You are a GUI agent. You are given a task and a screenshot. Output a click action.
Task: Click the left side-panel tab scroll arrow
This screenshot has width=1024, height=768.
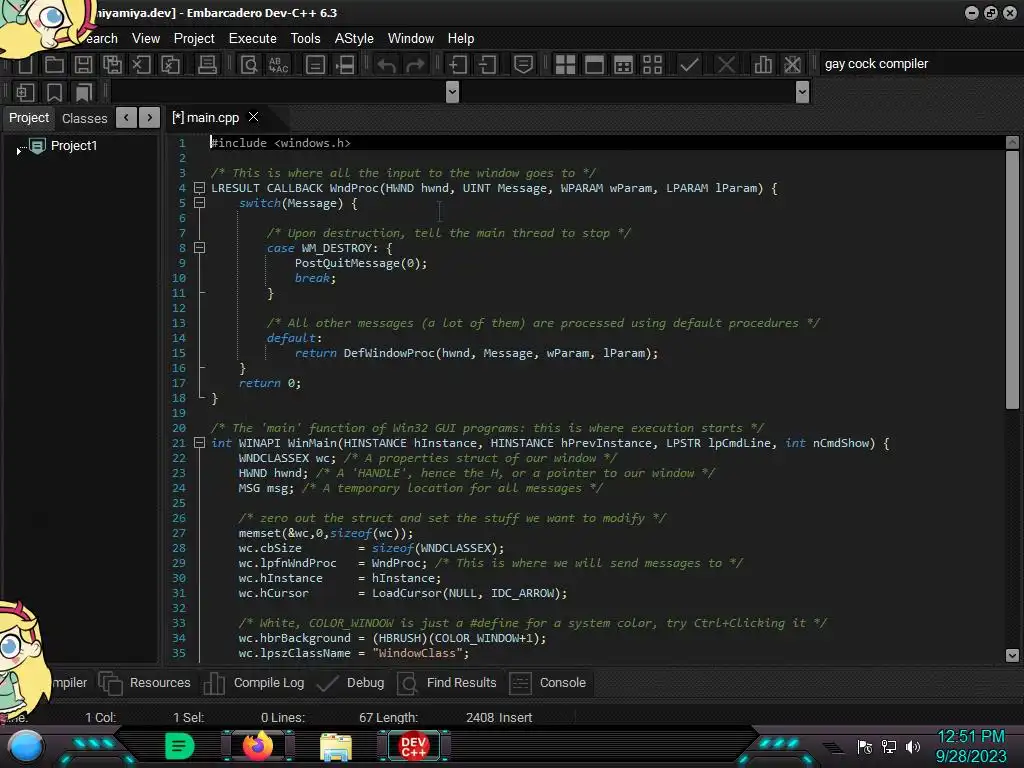pyautogui.click(x=126, y=118)
